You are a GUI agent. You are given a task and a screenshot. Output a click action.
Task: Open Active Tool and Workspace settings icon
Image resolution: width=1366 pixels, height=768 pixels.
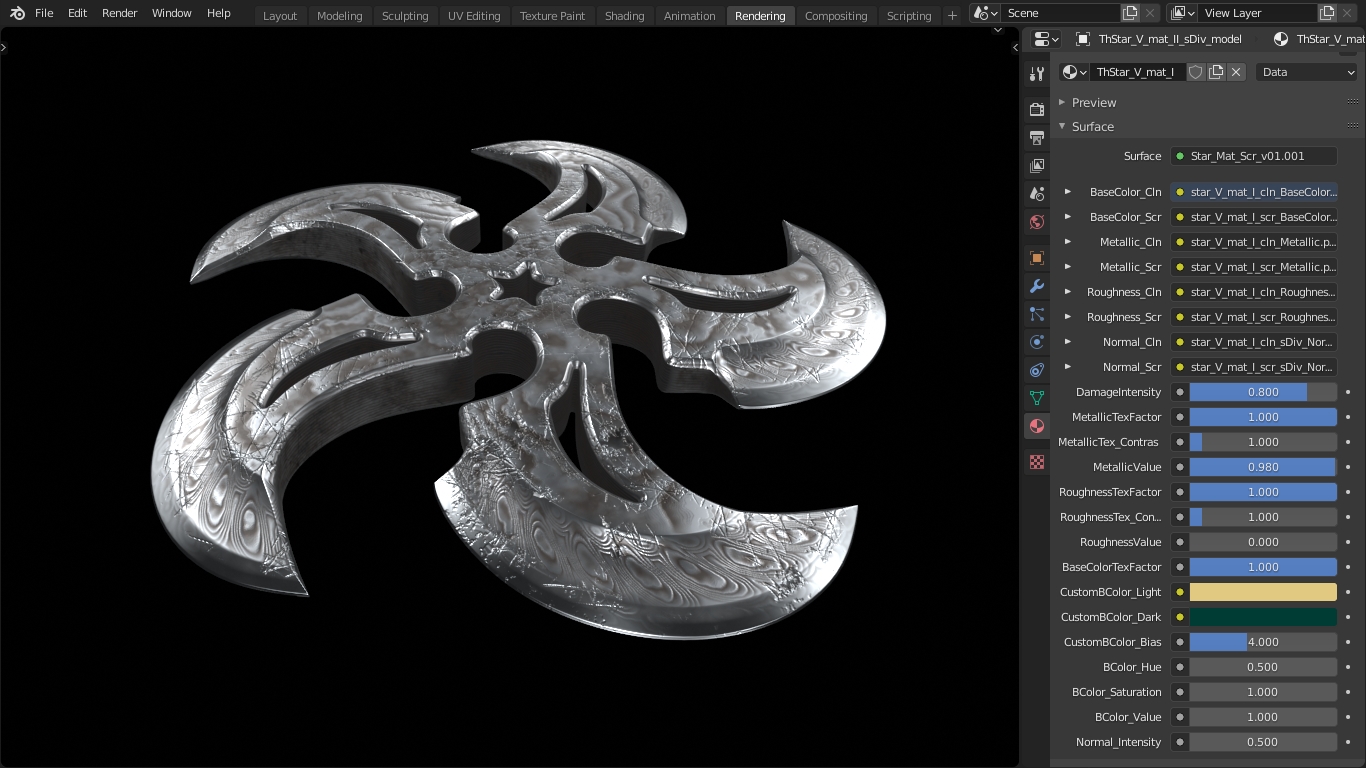[1037, 75]
